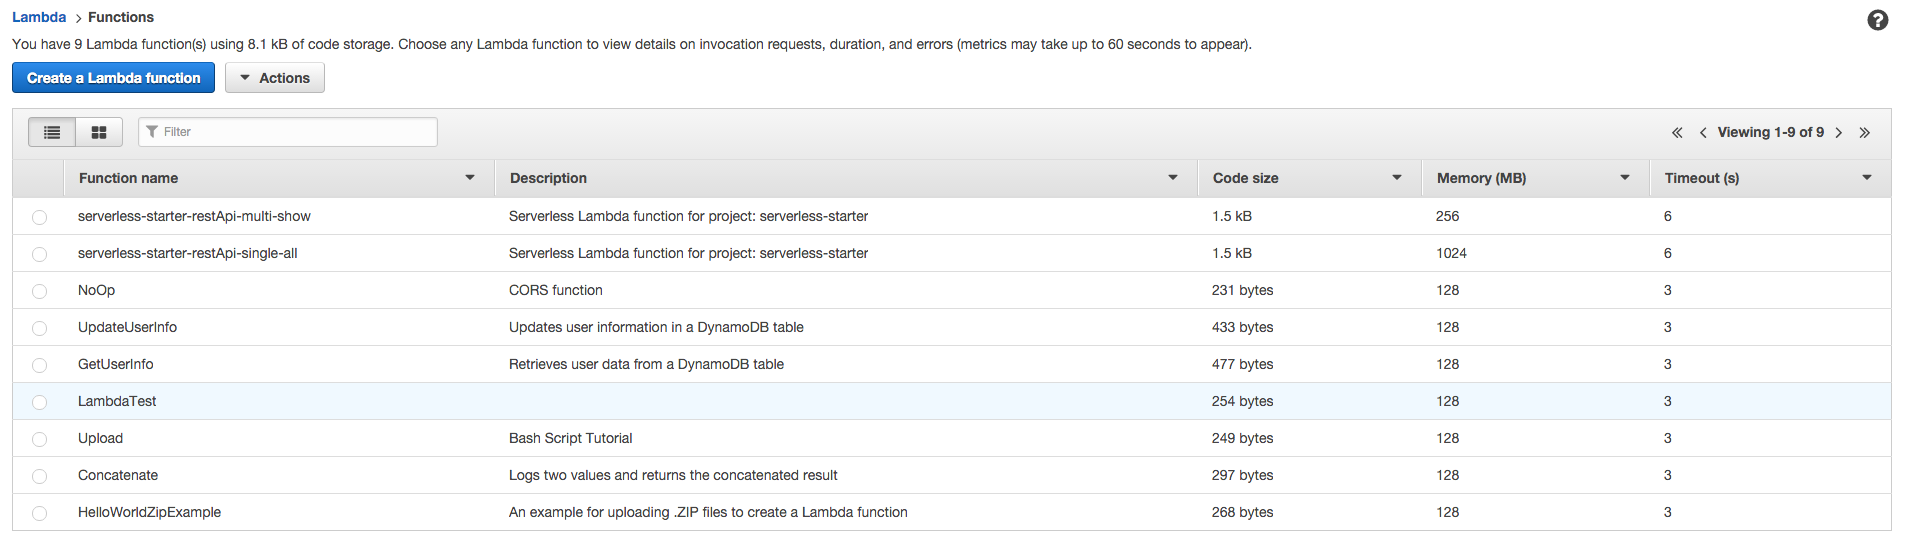1906x550 pixels.
Task: Click the 268 bytes code size
Action: click(1242, 512)
